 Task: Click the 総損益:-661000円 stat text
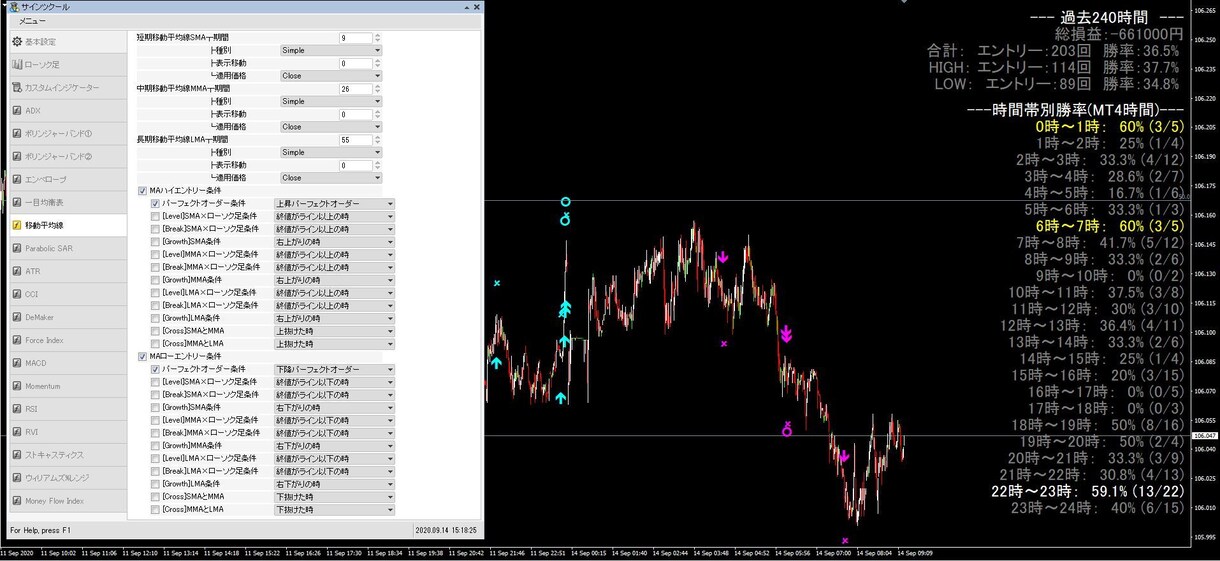point(1119,34)
